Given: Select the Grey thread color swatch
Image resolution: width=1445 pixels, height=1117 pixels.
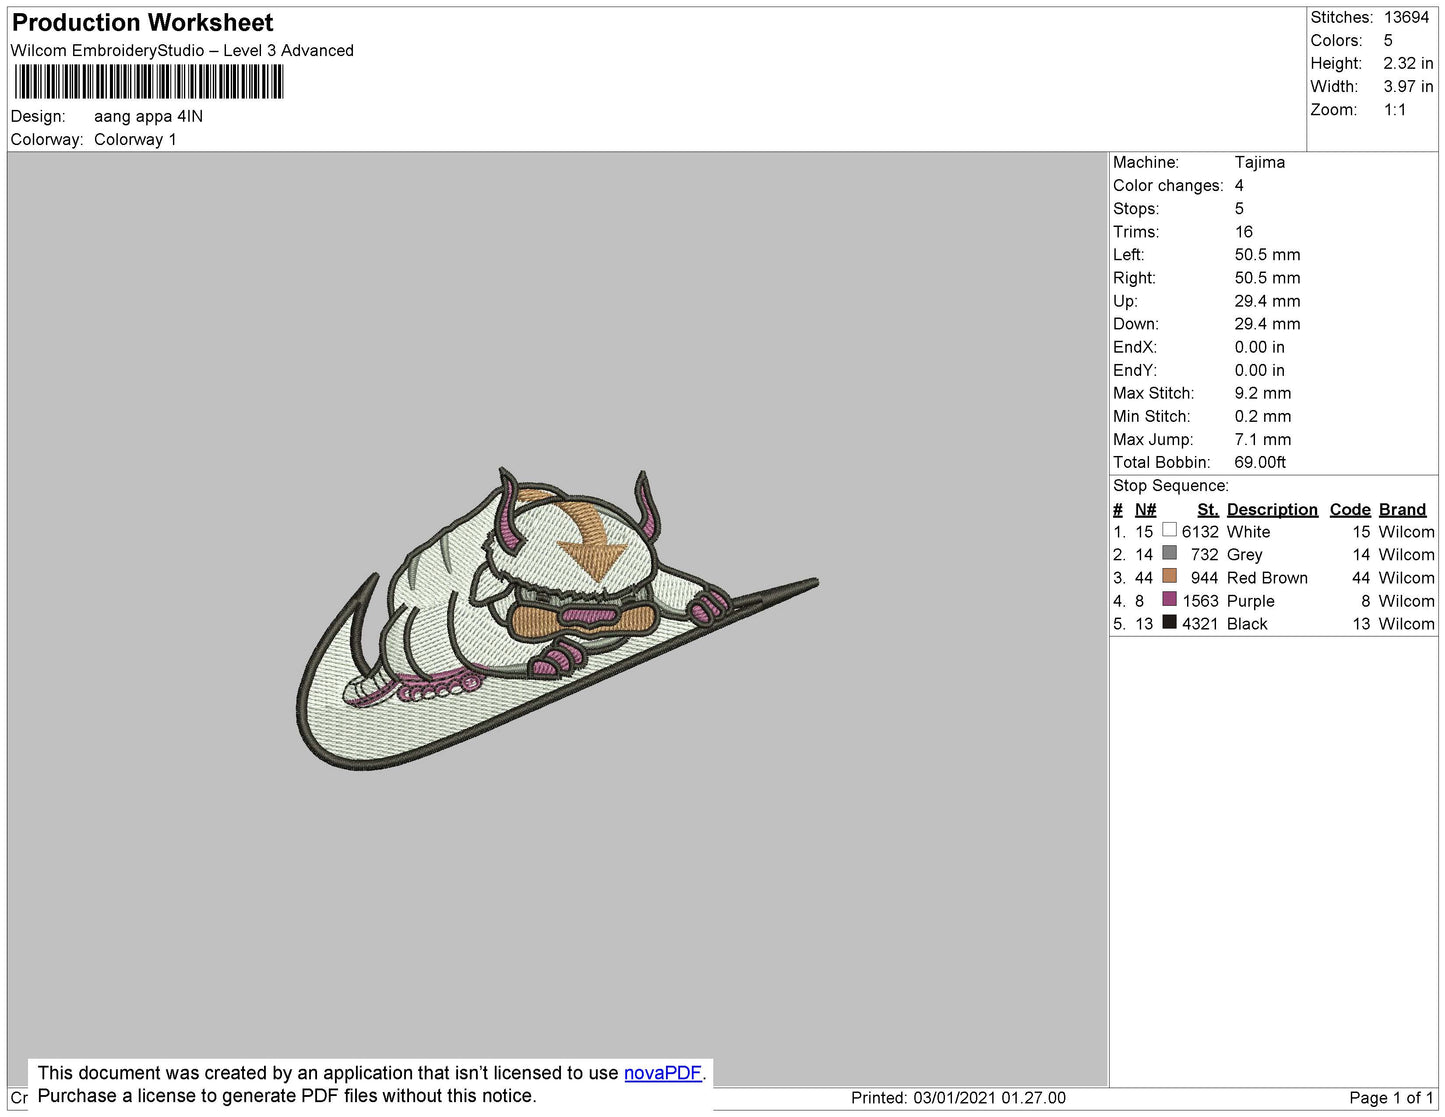Looking at the screenshot, I should [1169, 553].
